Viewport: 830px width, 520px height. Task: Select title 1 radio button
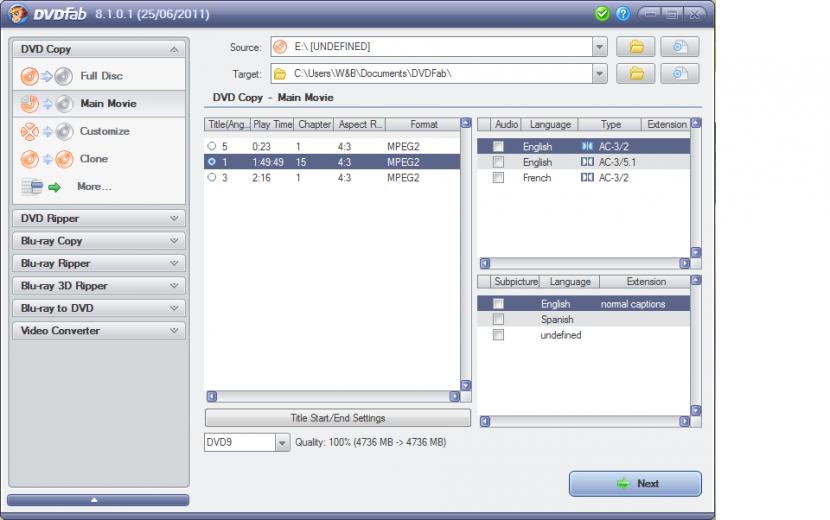(212, 162)
